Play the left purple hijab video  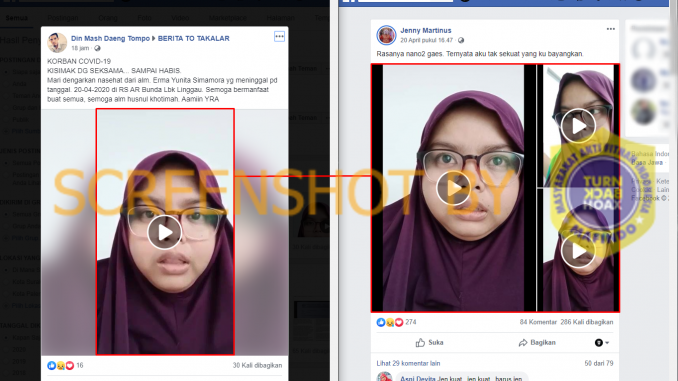click(164, 232)
